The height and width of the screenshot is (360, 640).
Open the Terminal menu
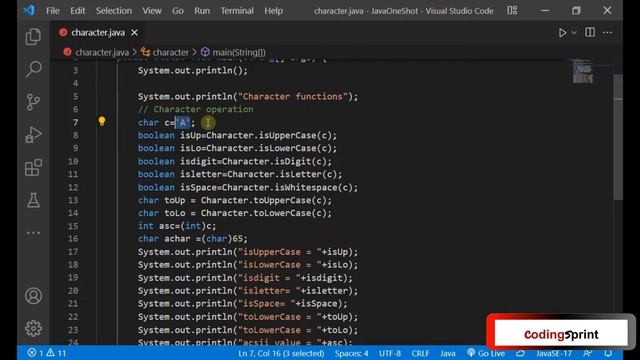237,11
